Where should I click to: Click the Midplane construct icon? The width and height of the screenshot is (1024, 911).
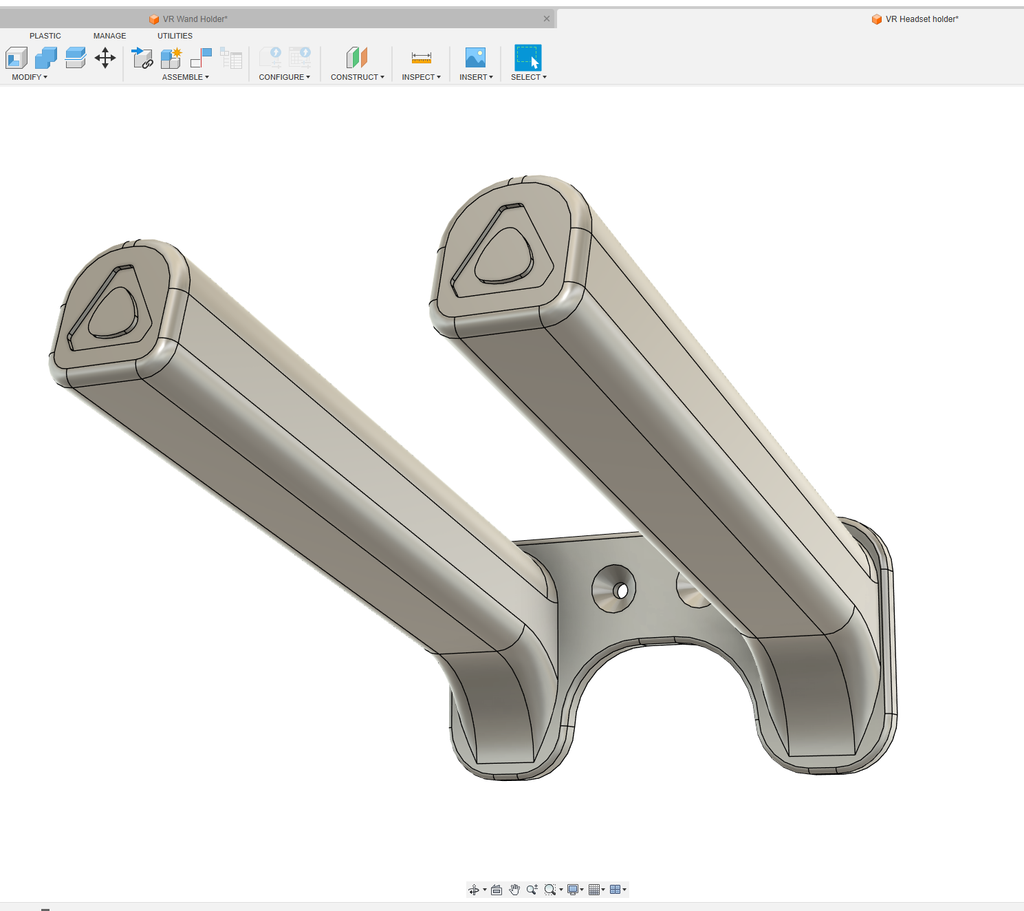(x=357, y=58)
